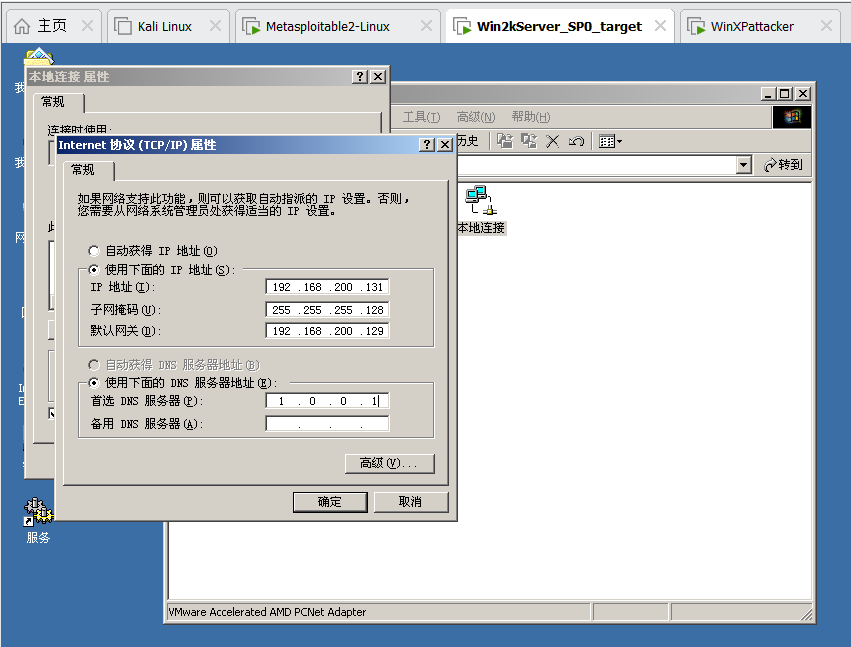This screenshot has height=647, width=851.
Task: Click the 默认网关 input field
Action: 327,331
